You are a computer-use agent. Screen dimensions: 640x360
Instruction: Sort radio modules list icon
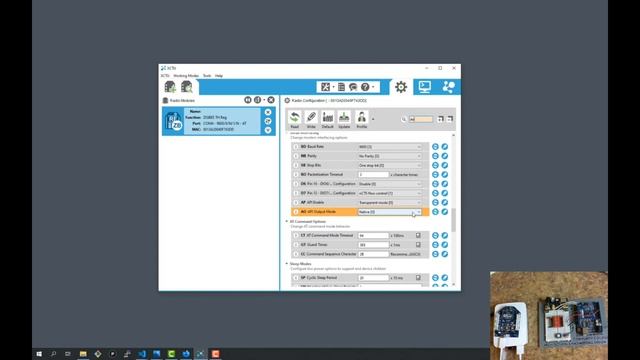coord(258,100)
